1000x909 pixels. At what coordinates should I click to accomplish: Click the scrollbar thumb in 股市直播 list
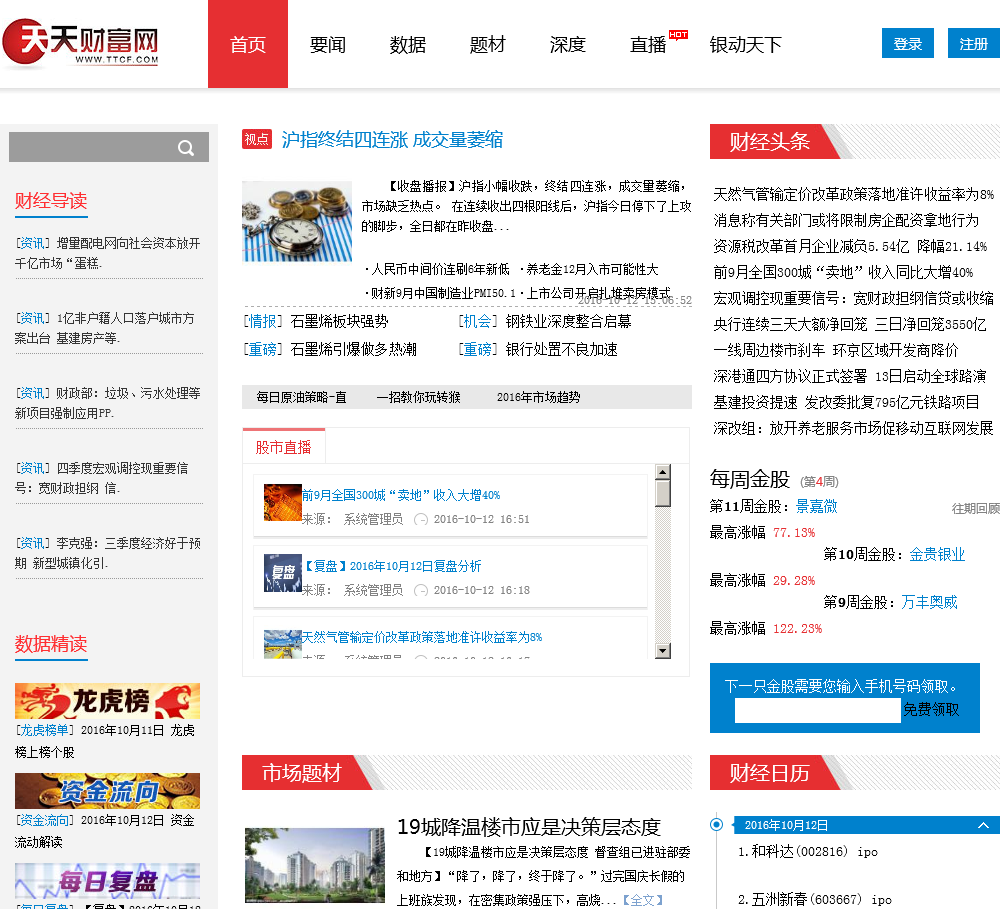[663, 493]
